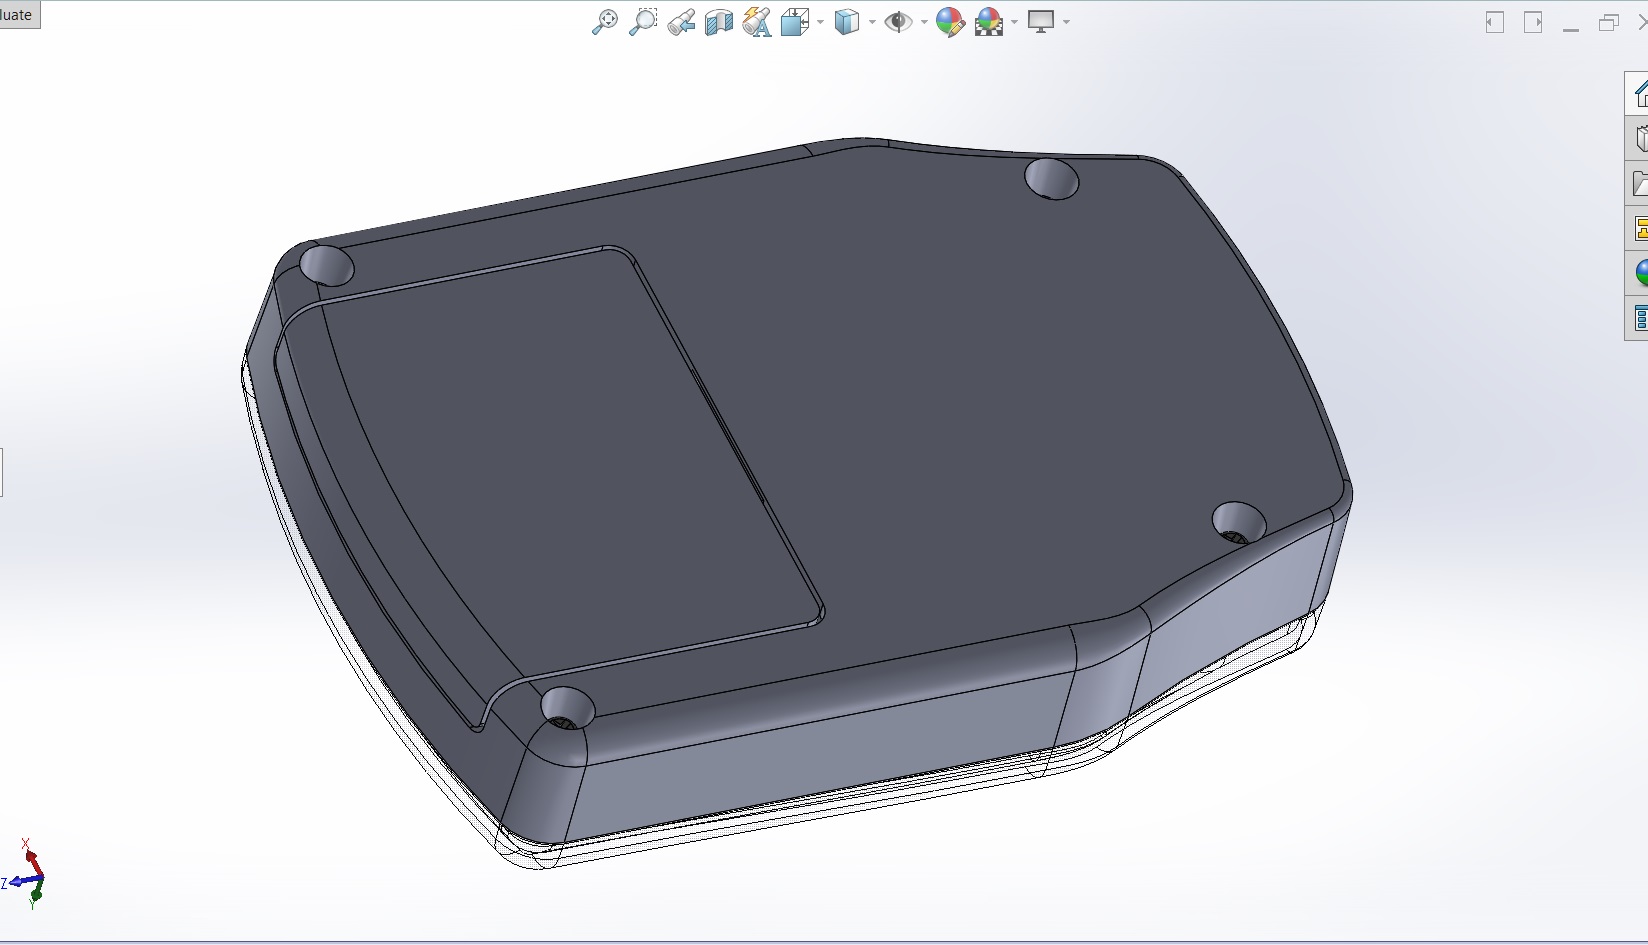
Task: Switch to the Evaluate tab
Action: pyautogui.click(x=18, y=14)
